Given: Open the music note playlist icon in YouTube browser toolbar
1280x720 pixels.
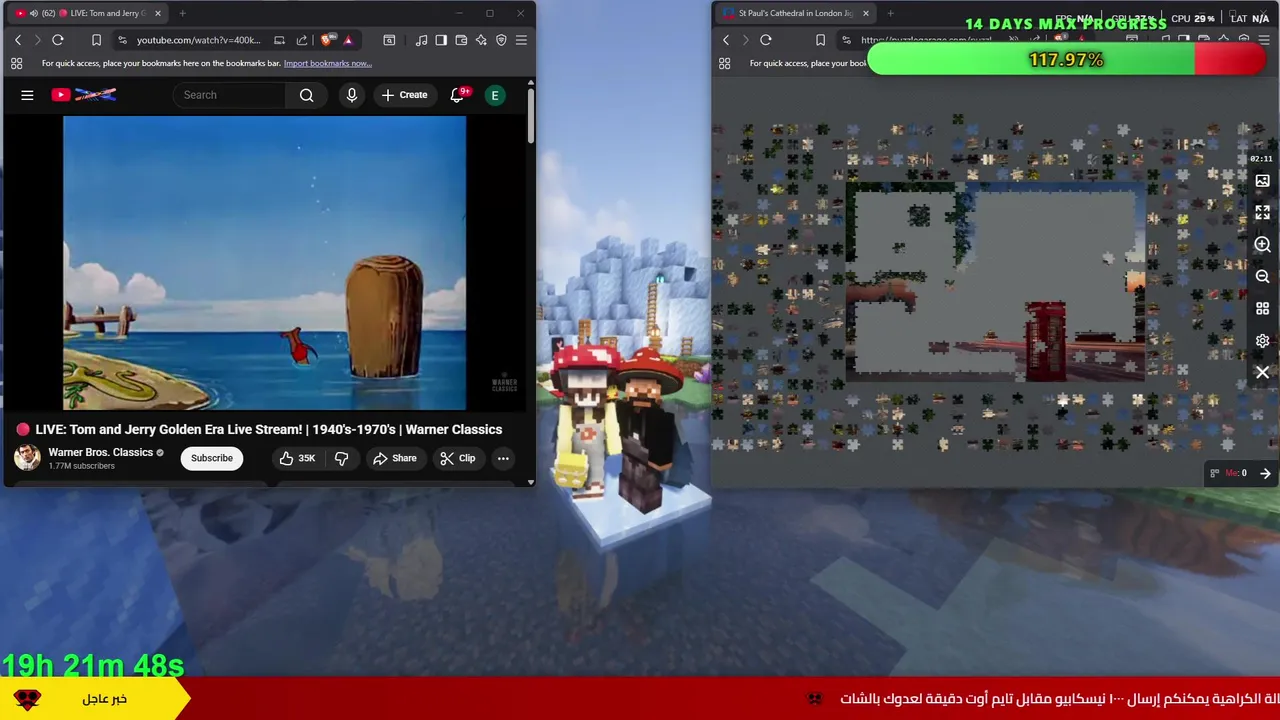Looking at the screenshot, I should point(421,40).
